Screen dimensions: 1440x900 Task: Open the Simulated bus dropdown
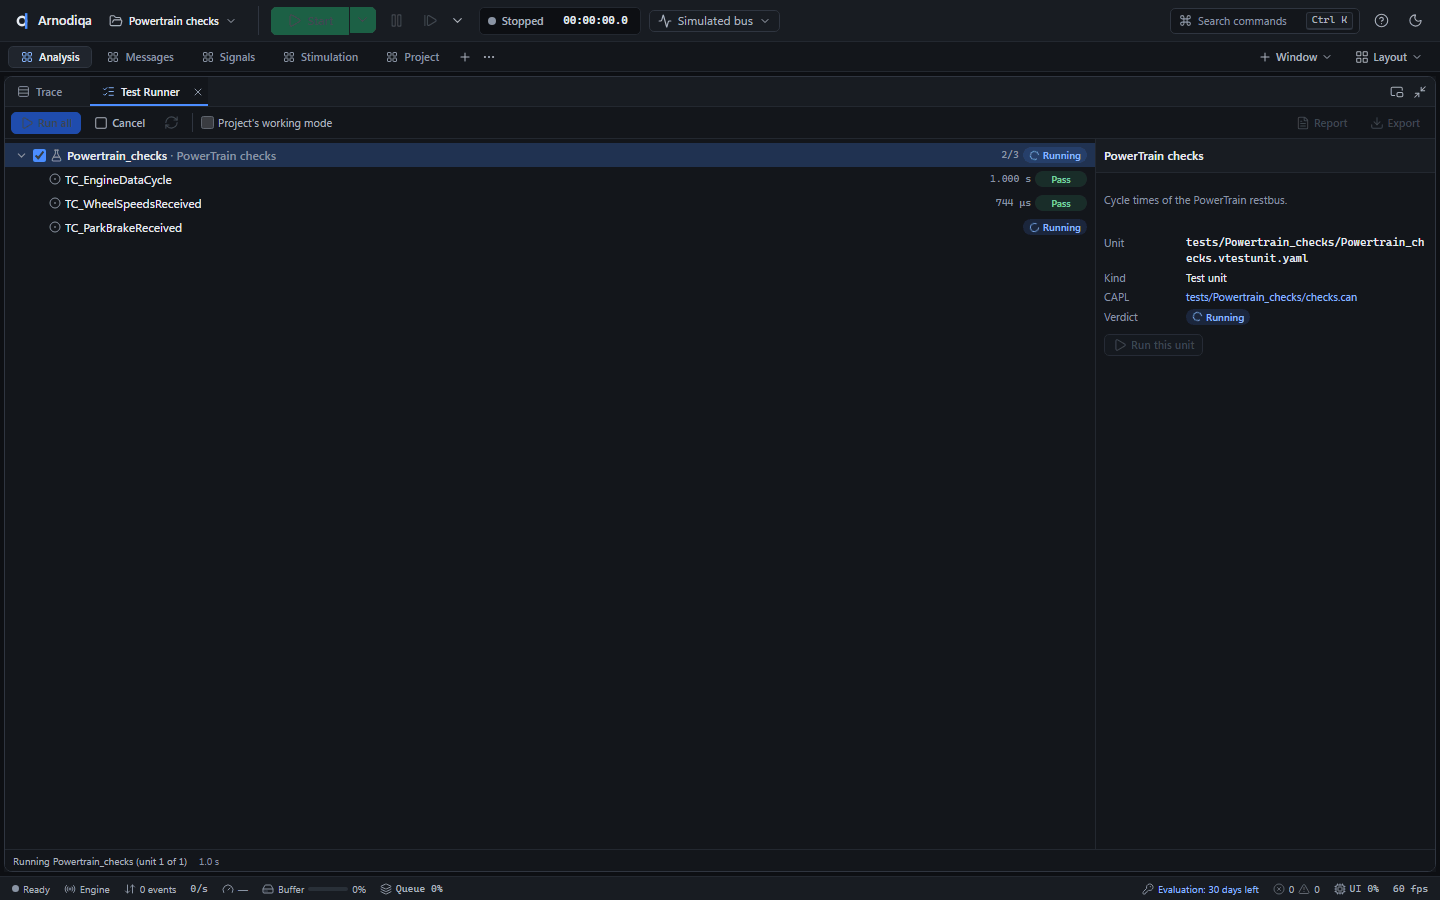[x=714, y=21]
